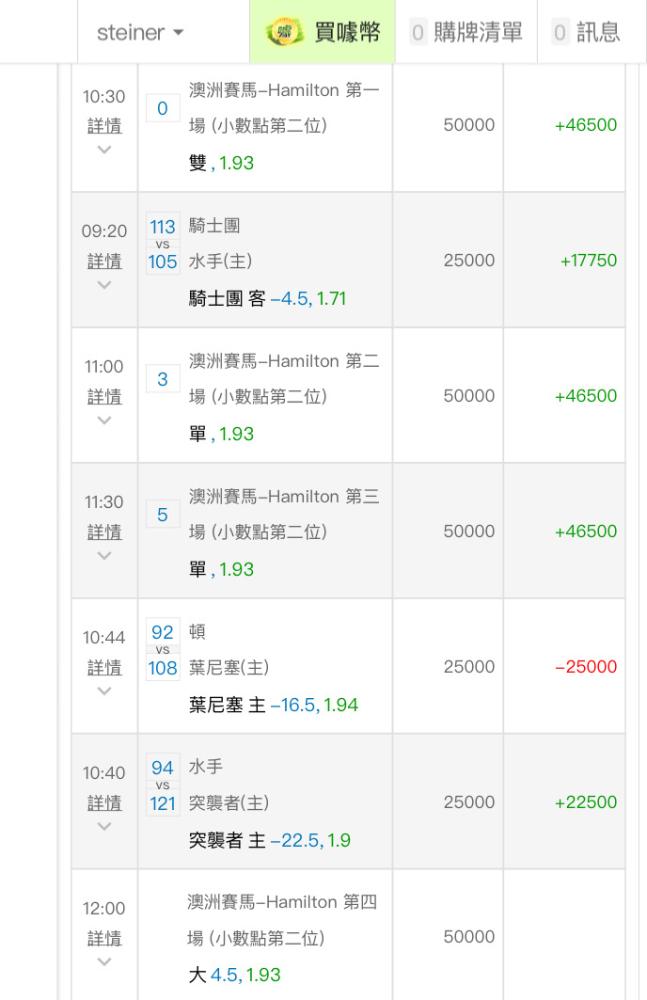The width and height of the screenshot is (647, 1000).
Task: Expand chevron under the 11:00 詳情
Action: (x=104, y=420)
